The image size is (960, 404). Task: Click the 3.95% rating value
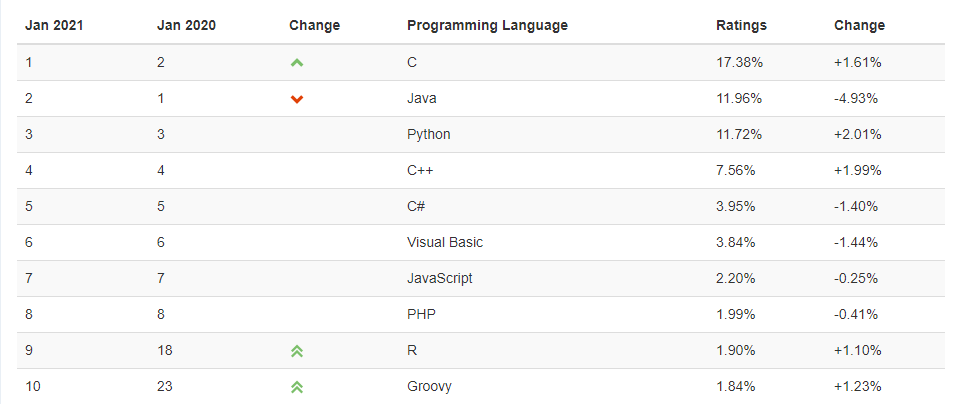point(736,206)
